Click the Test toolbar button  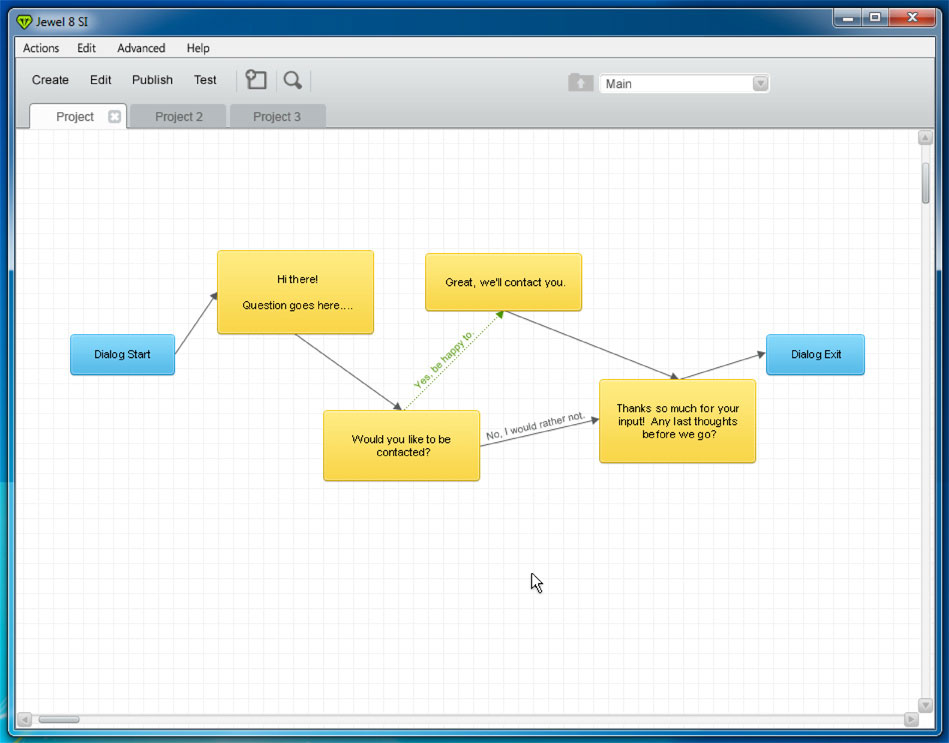tap(205, 80)
